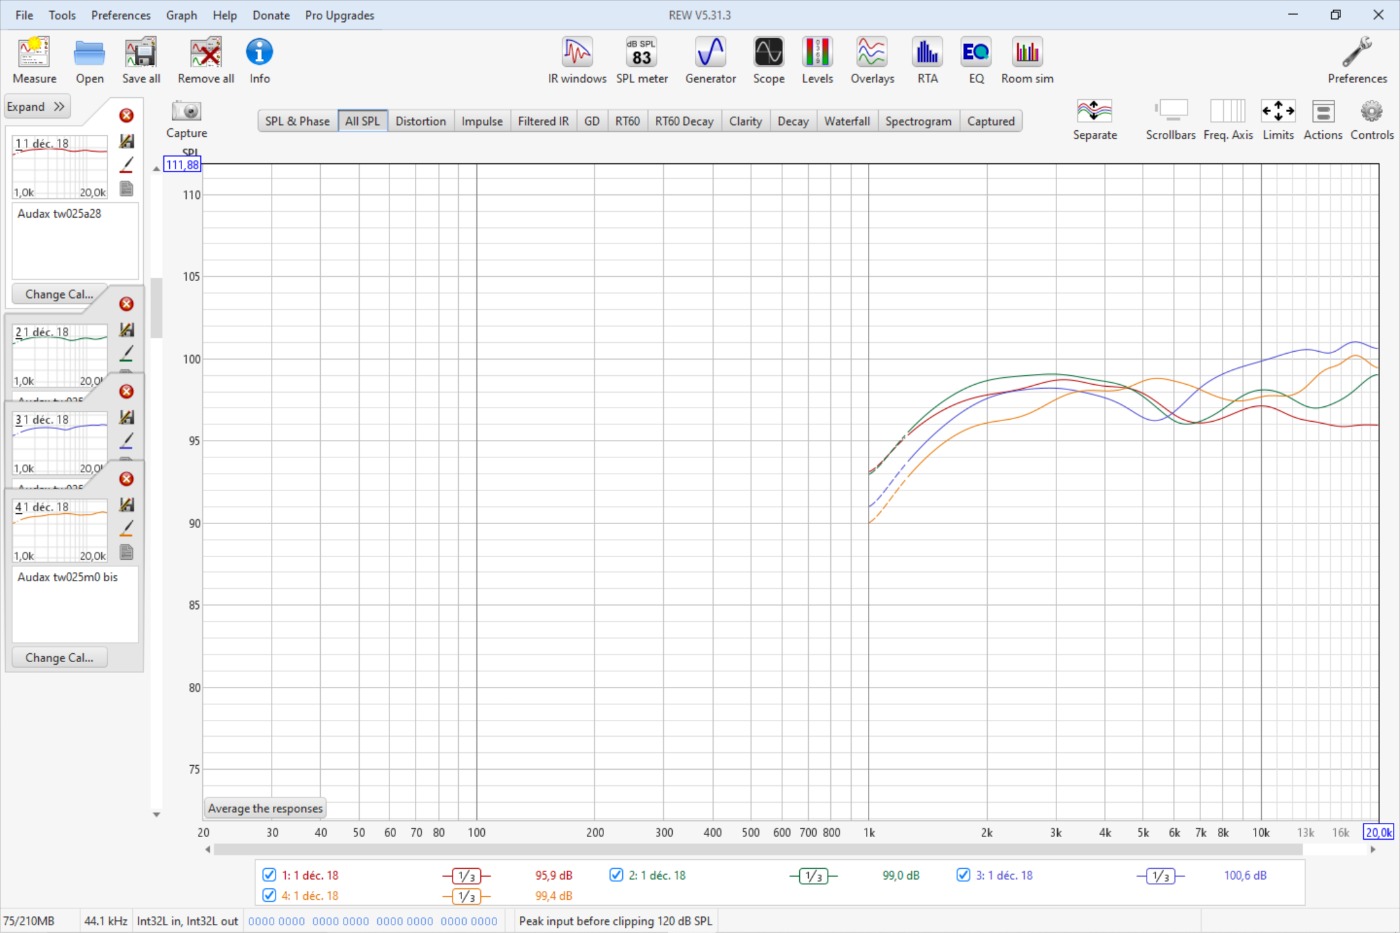Viewport: 1400px width, 933px height.
Task: Open the EQ window
Action: point(975,61)
